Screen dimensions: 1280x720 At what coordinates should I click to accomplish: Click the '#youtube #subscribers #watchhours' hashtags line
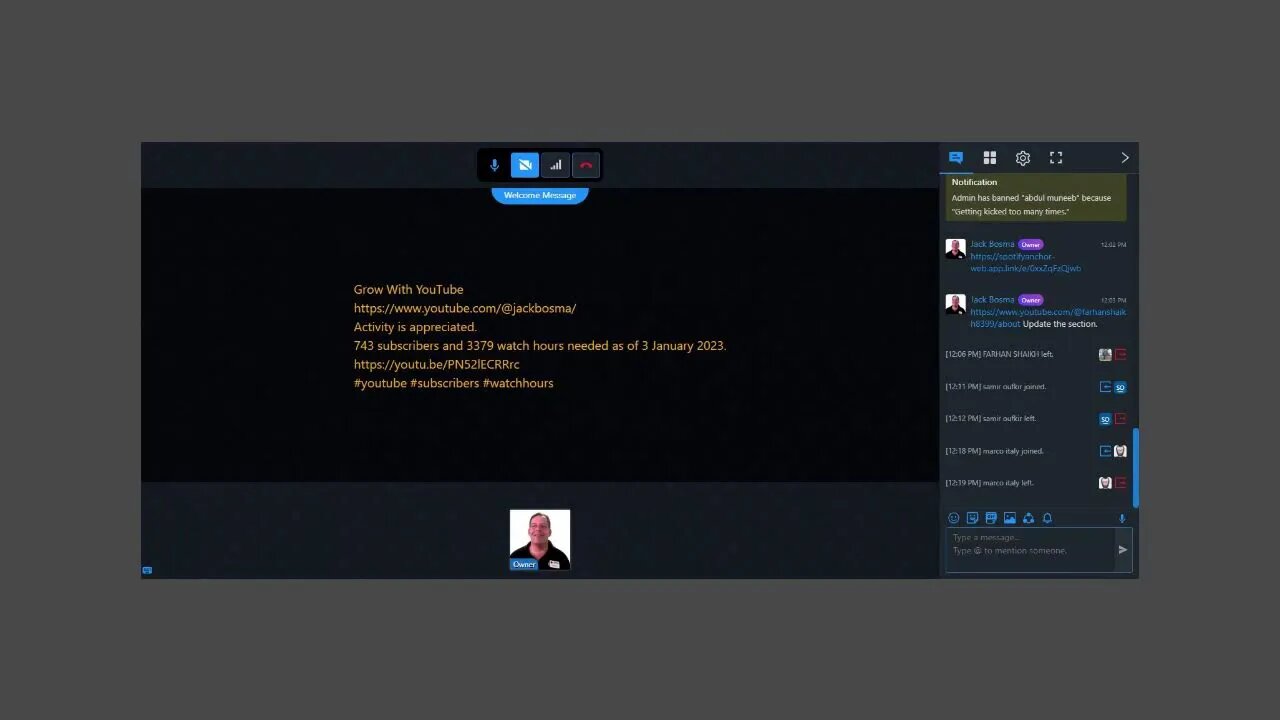[x=453, y=383]
